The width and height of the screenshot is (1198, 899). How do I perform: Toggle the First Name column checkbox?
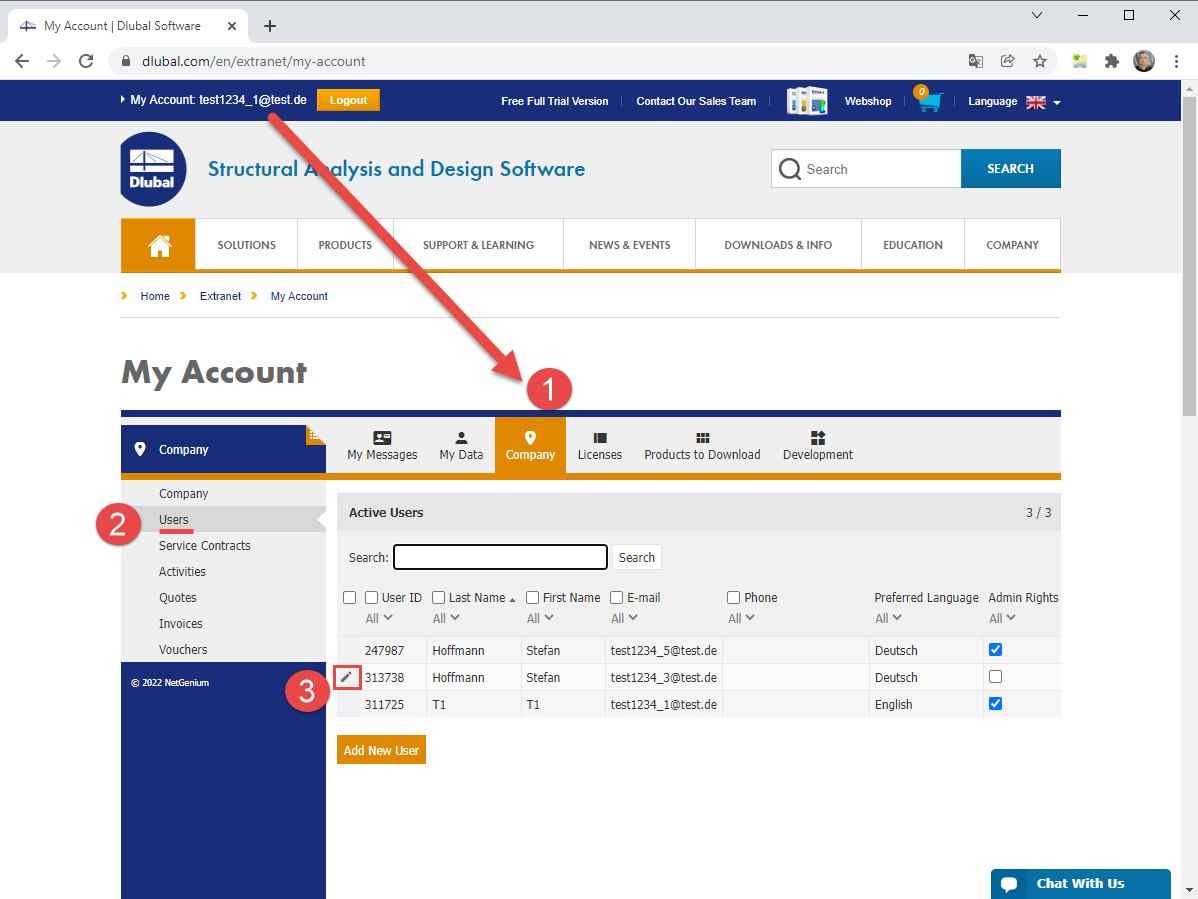point(533,597)
